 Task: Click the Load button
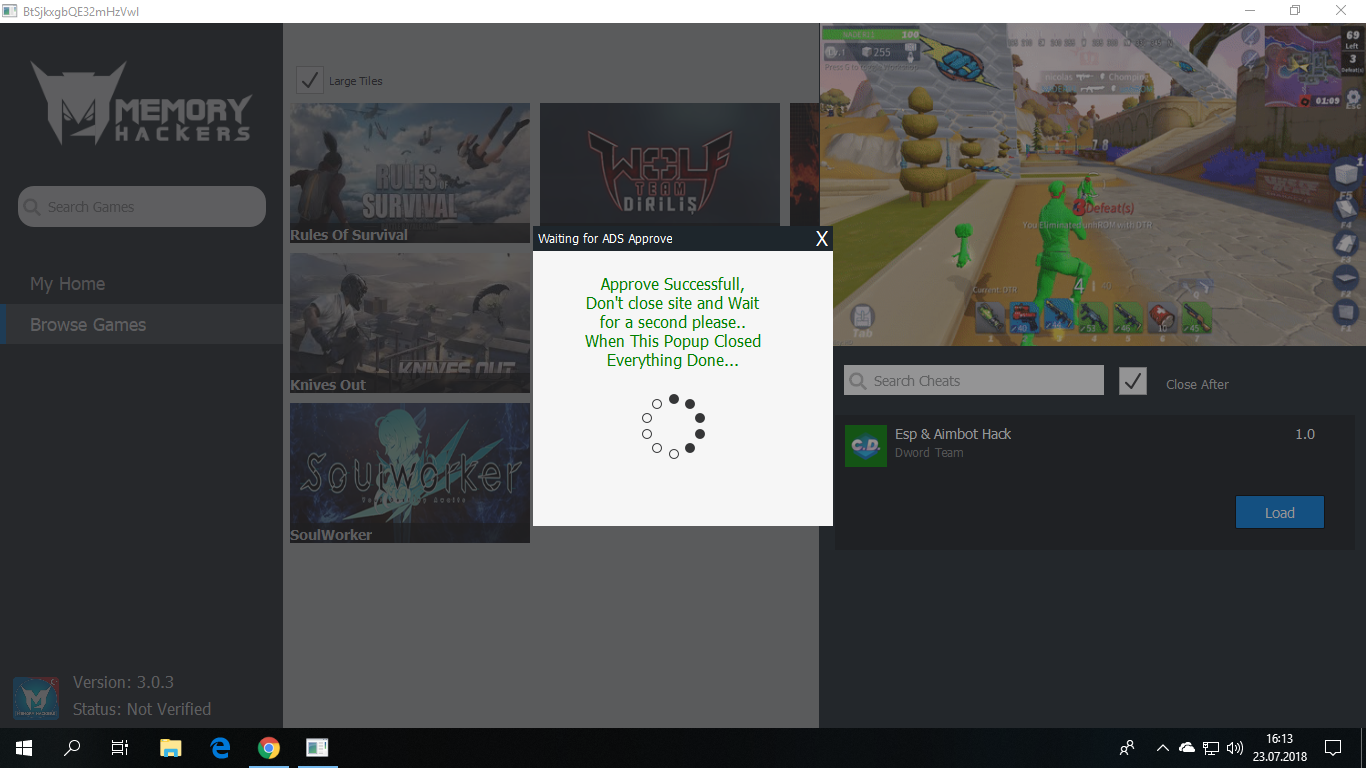coord(1280,512)
